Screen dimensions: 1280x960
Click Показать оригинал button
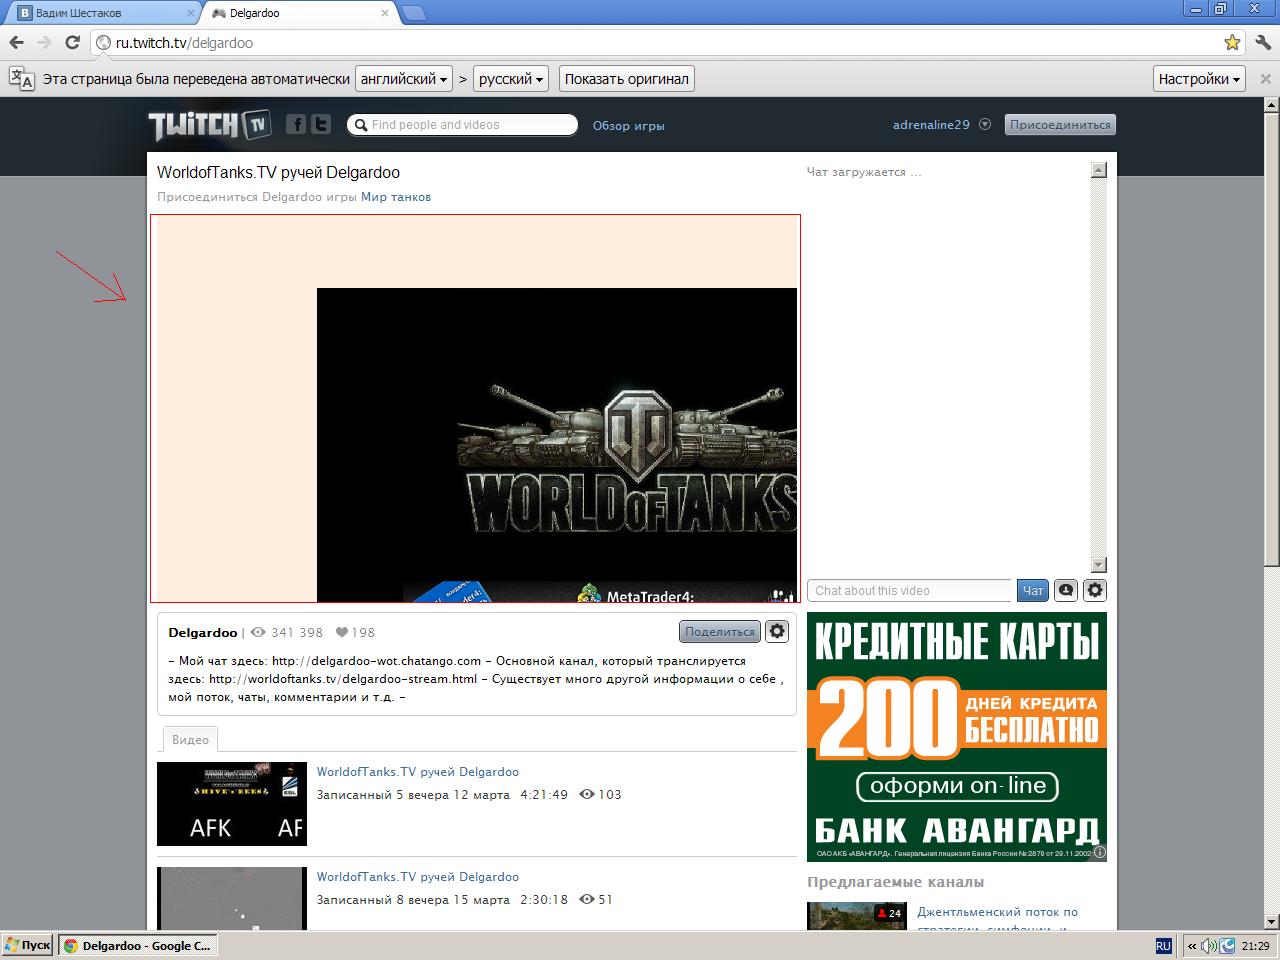click(627, 79)
